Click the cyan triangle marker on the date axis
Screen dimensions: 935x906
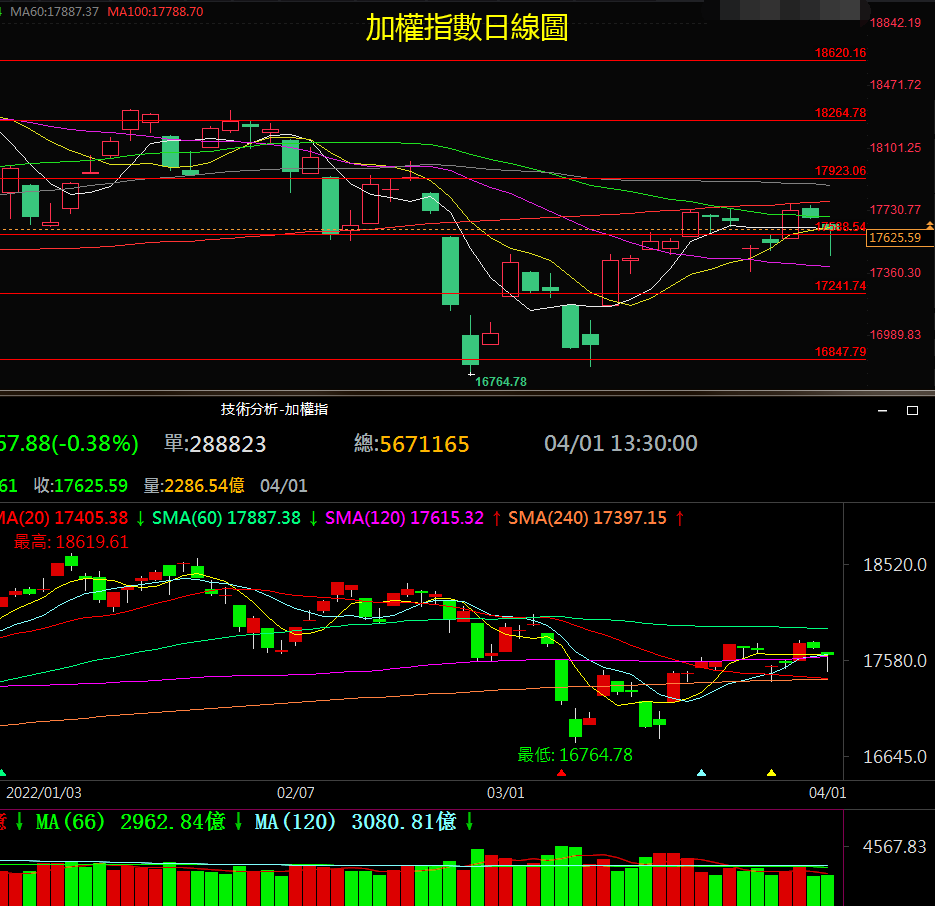(x=701, y=773)
